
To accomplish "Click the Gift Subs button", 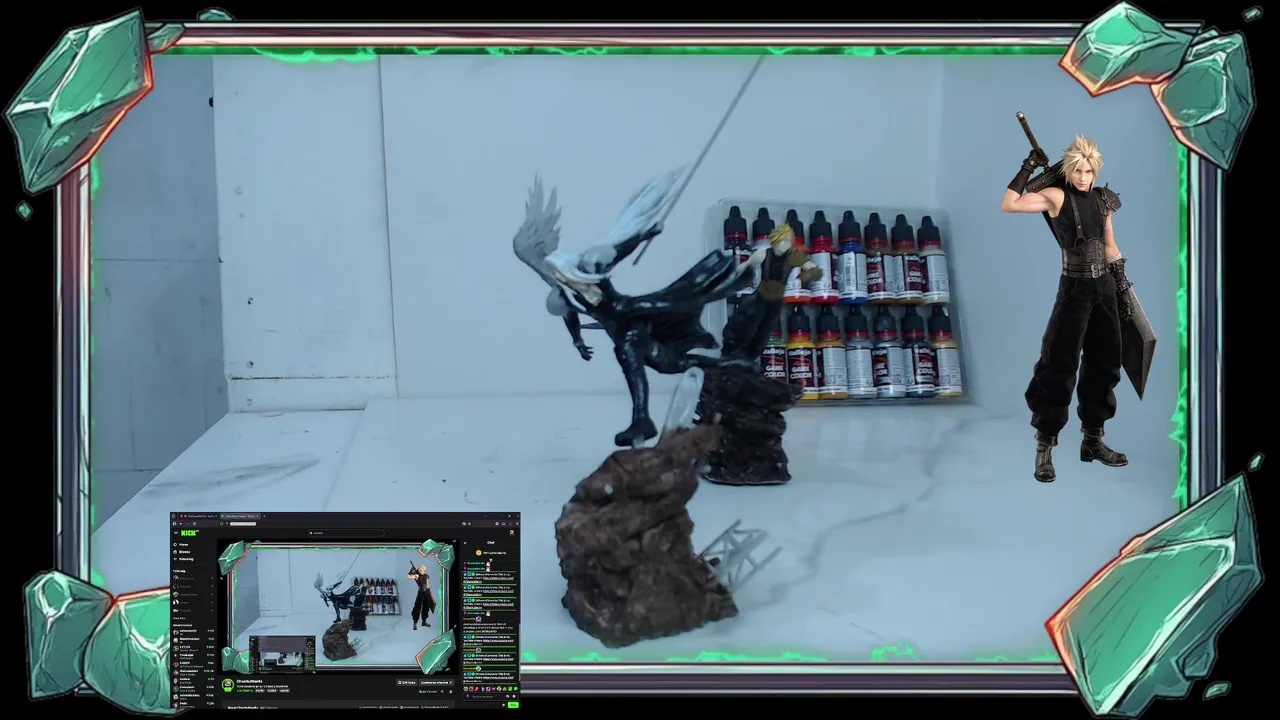I will coord(406,683).
